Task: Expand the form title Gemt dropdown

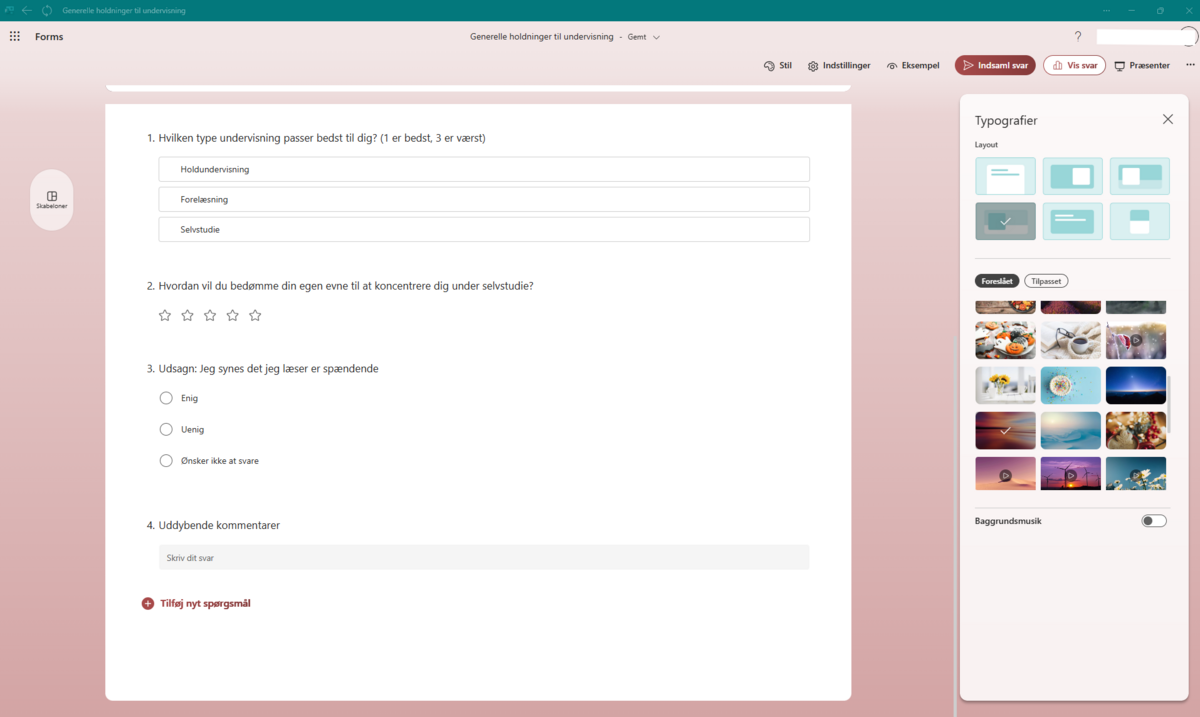Action: [x=656, y=37]
